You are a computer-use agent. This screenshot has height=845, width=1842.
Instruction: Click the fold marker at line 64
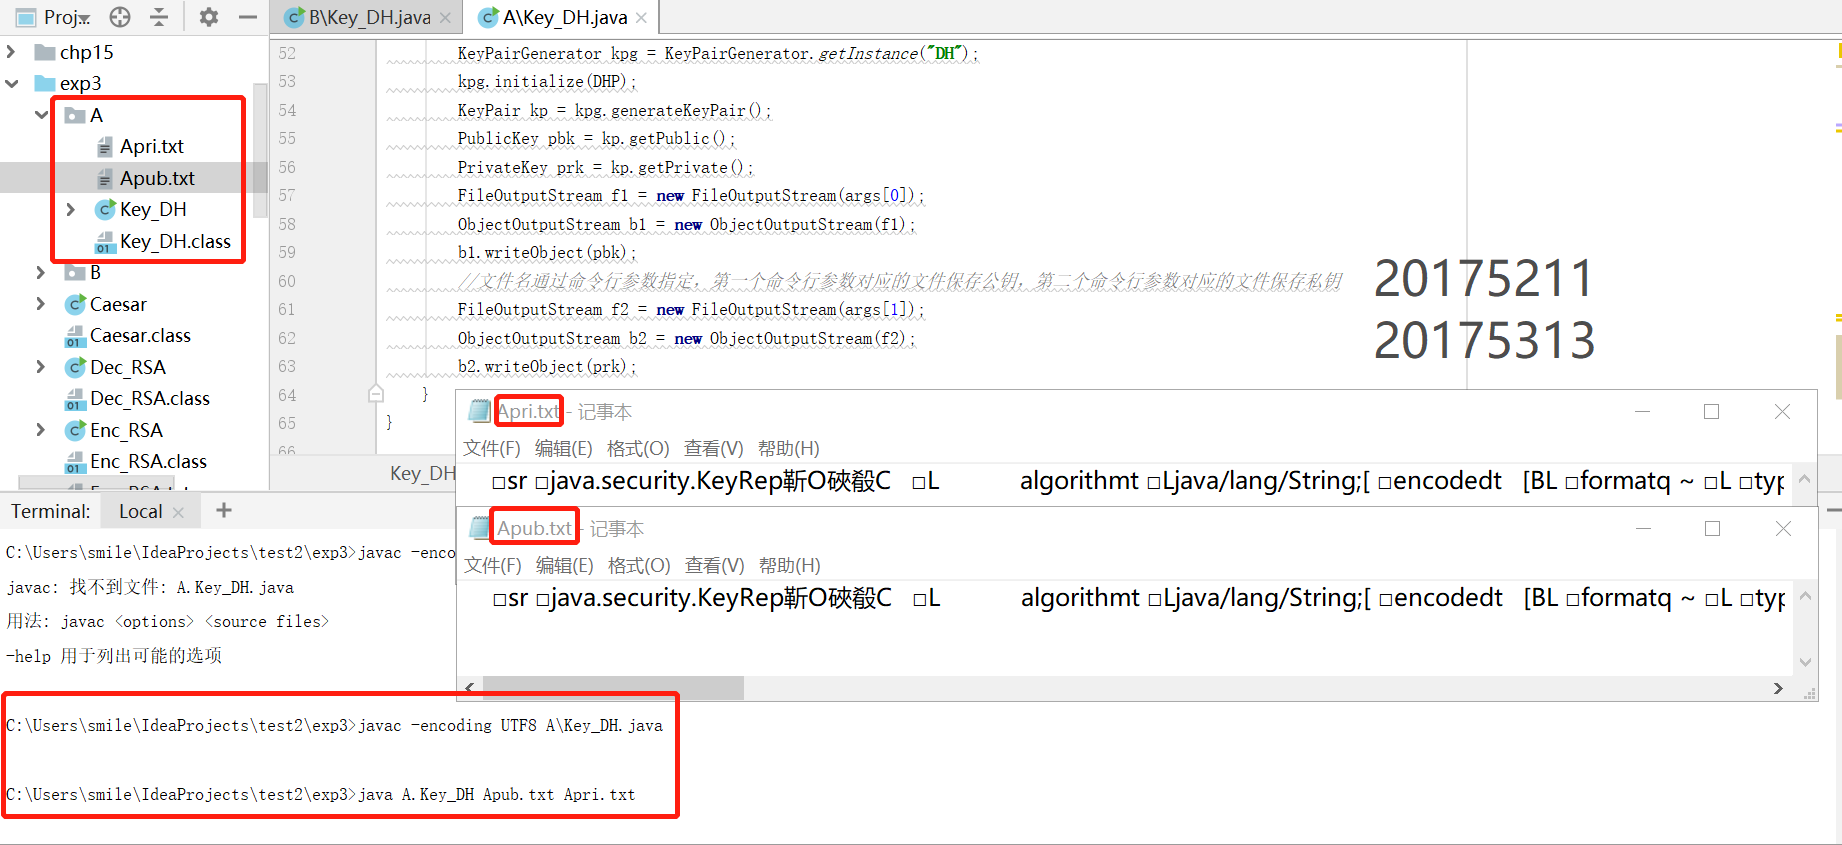(x=376, y=394)
